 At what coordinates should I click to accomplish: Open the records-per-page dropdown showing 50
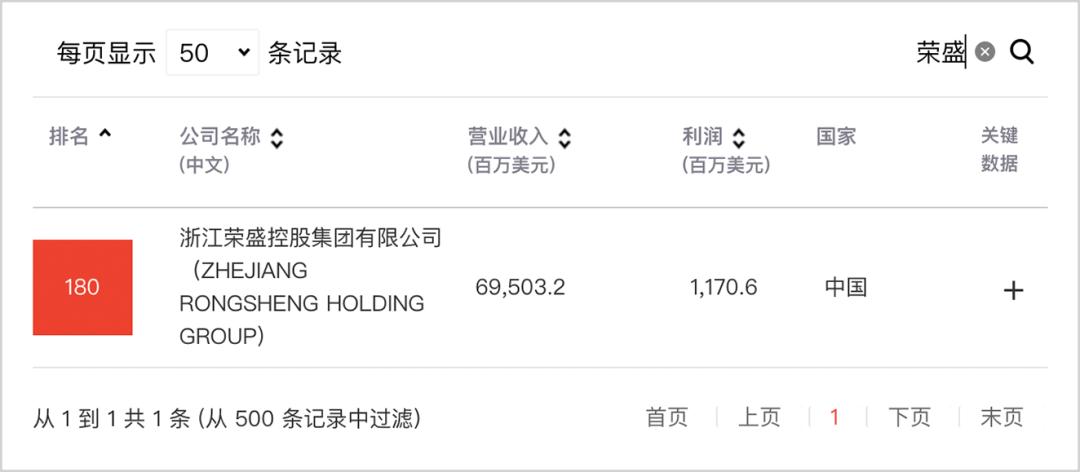click(x=213, y=52)
